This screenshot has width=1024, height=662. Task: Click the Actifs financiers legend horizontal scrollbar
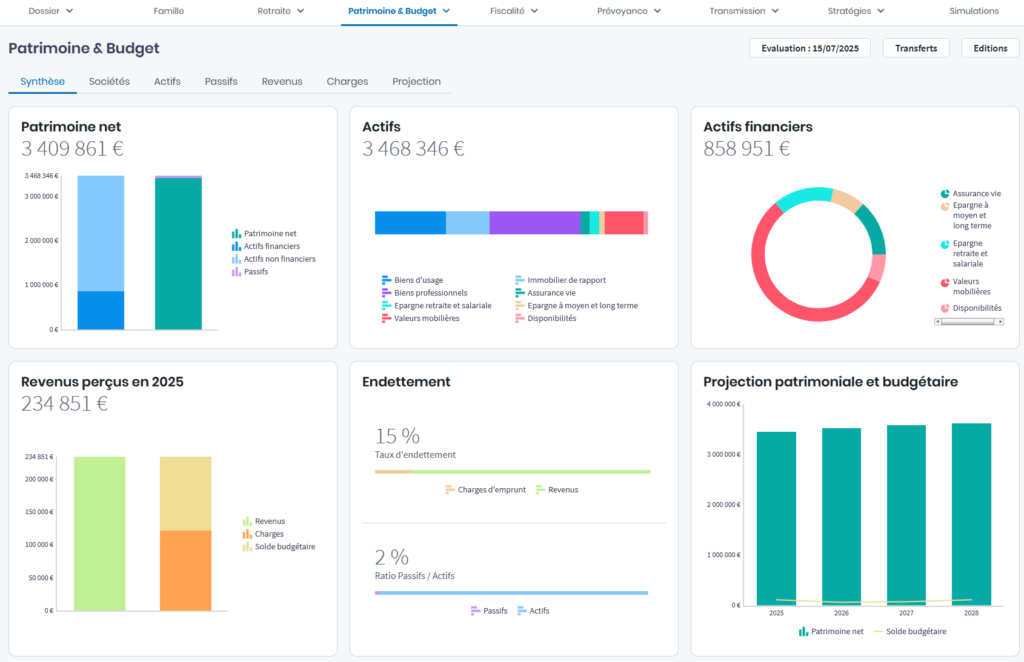tap(967, 322)
